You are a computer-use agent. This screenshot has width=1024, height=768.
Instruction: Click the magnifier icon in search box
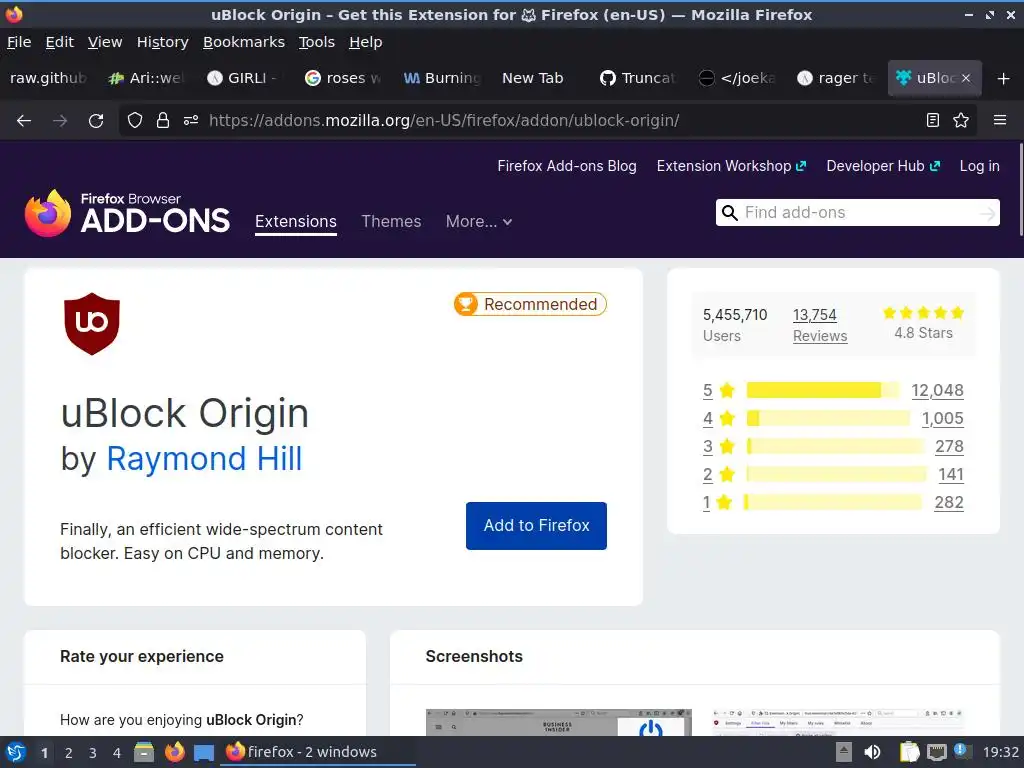730,213
